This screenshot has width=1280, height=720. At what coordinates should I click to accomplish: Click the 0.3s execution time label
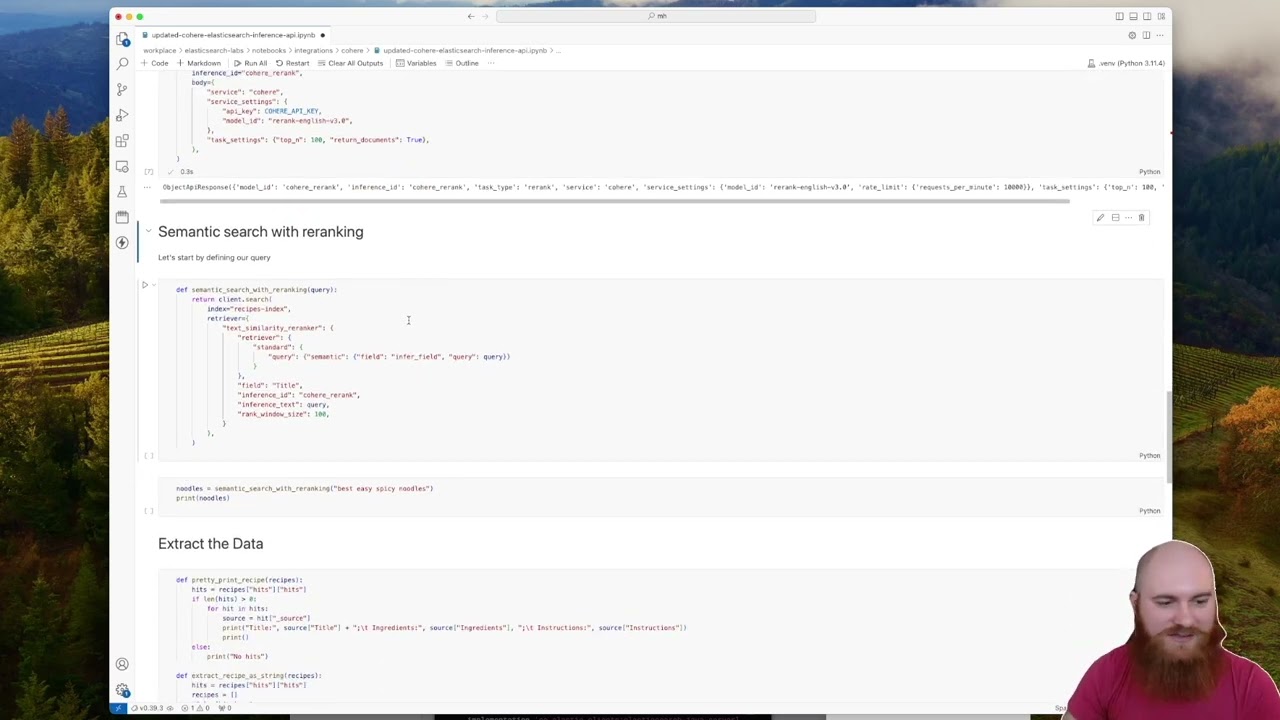click(x=187, y=172)
